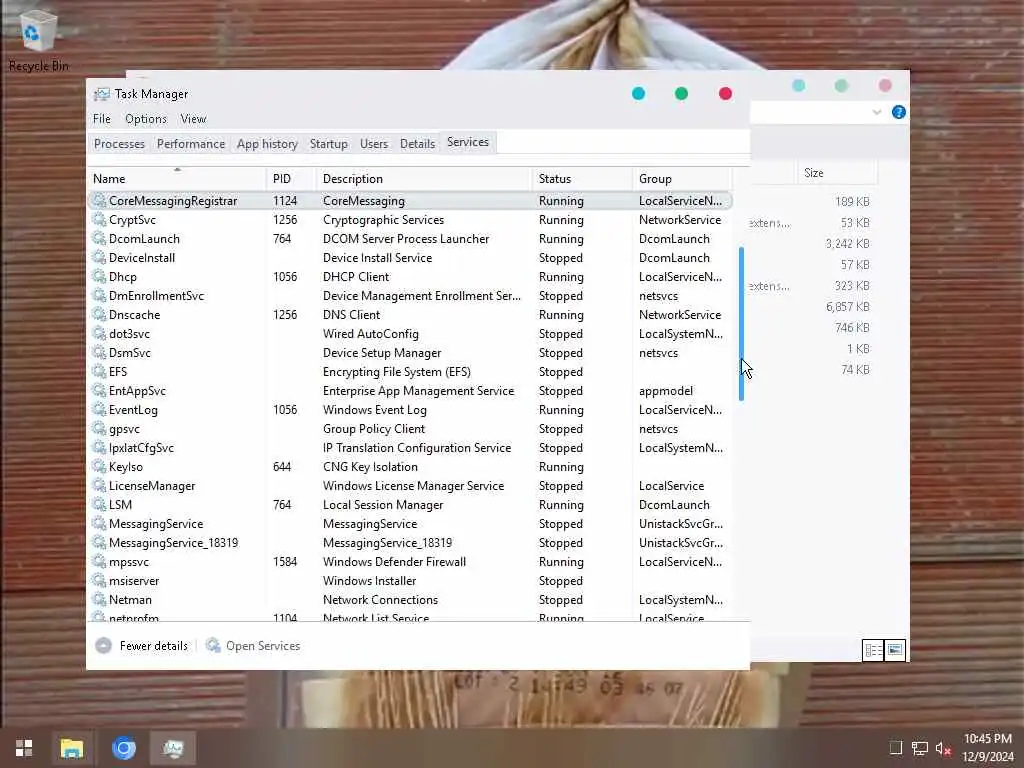
Task: Select the EFS service row
Action: (x=409, y=371)
